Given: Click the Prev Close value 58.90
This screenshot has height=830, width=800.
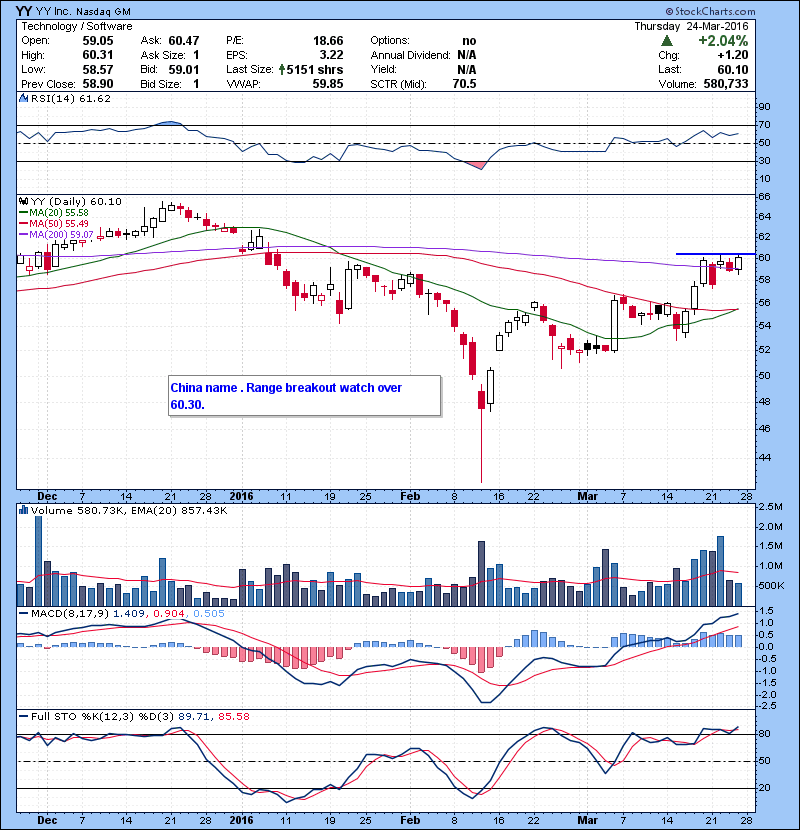Looking at the screenshot, I should [x=98, y=84].
